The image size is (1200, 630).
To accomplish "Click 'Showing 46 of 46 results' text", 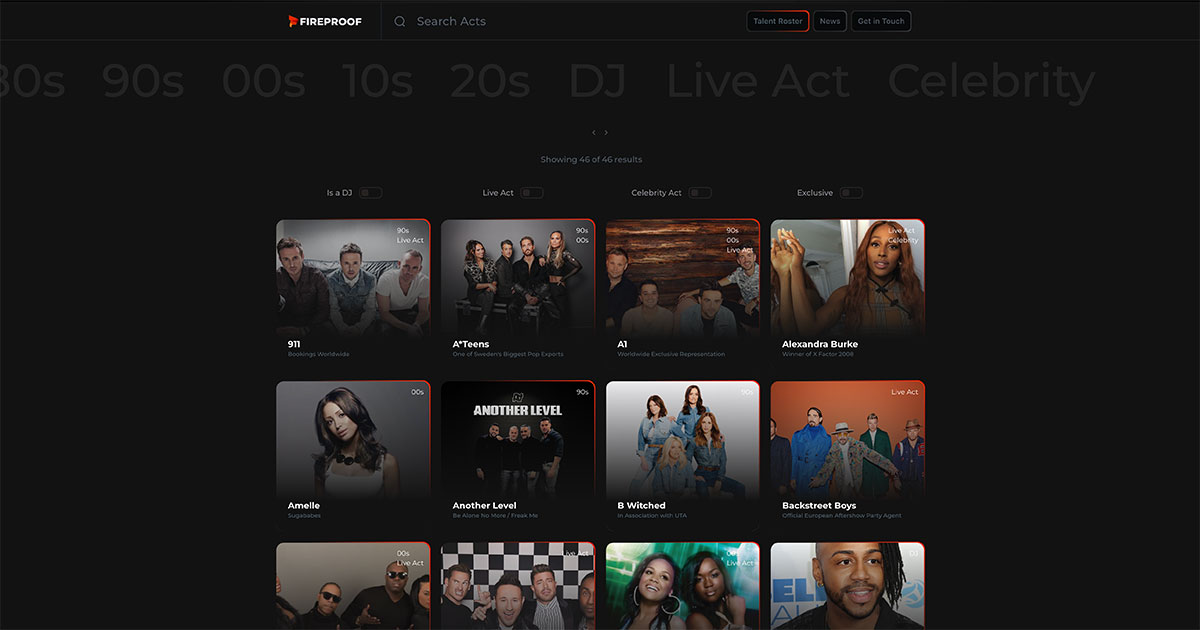I will 591,160.
